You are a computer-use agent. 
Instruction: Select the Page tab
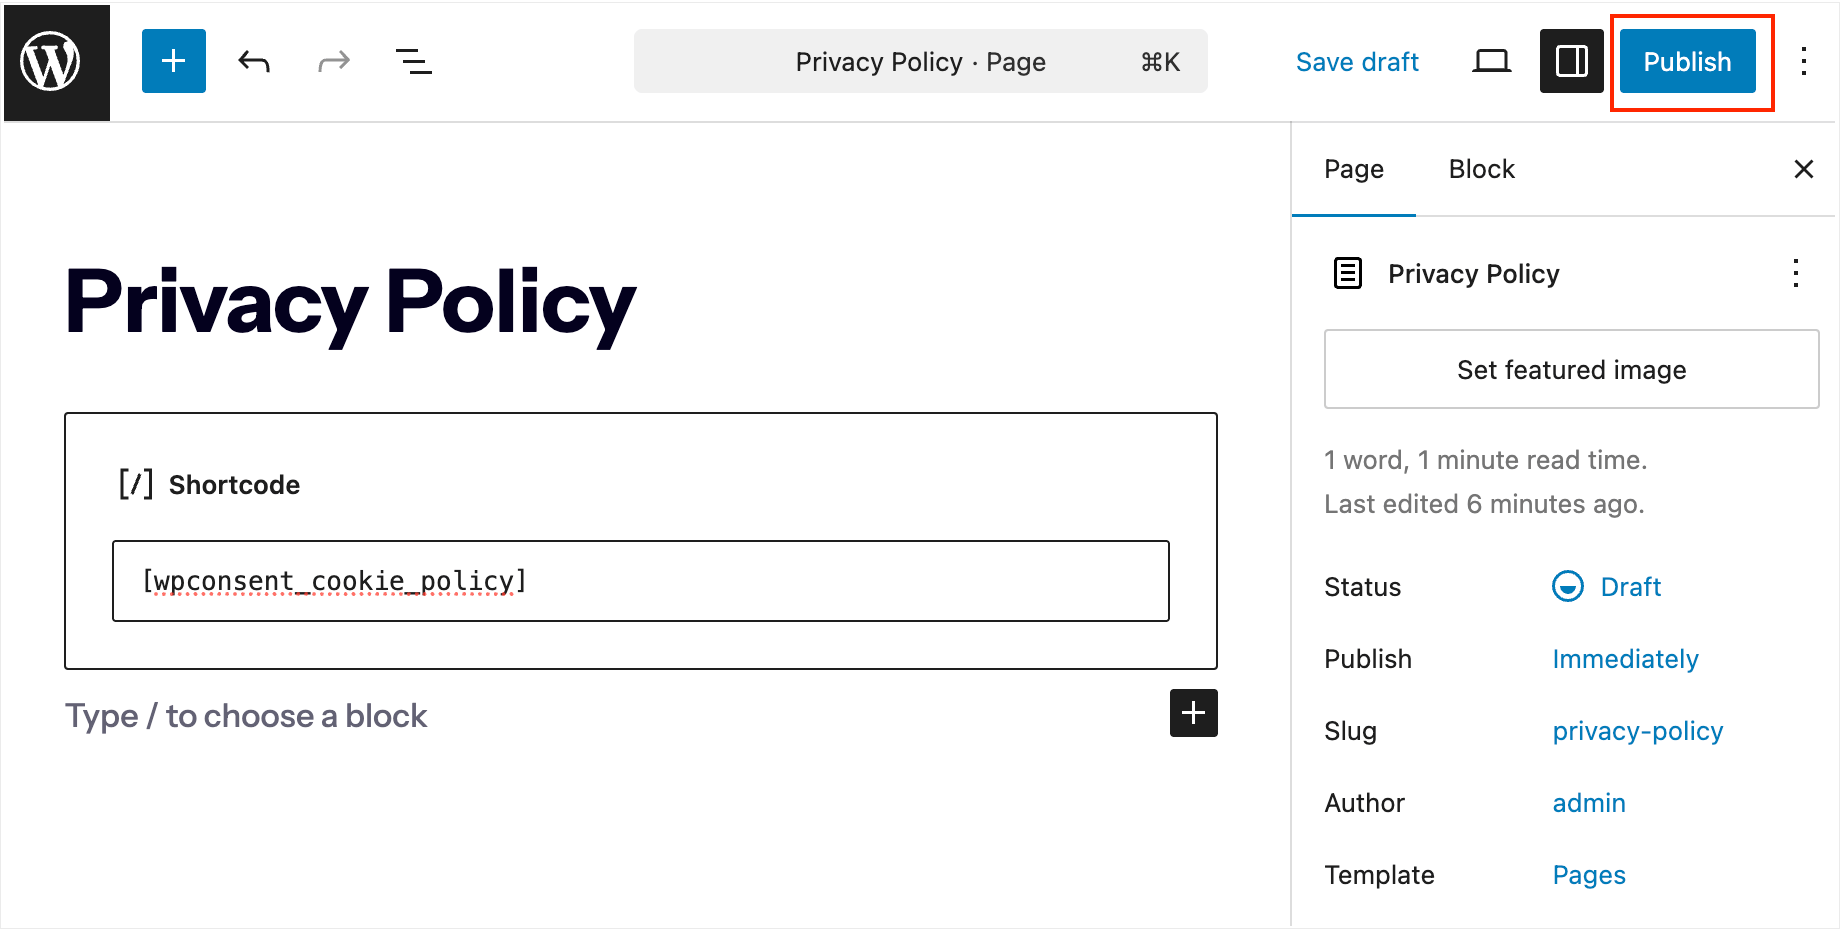[x=1354, y=169]
